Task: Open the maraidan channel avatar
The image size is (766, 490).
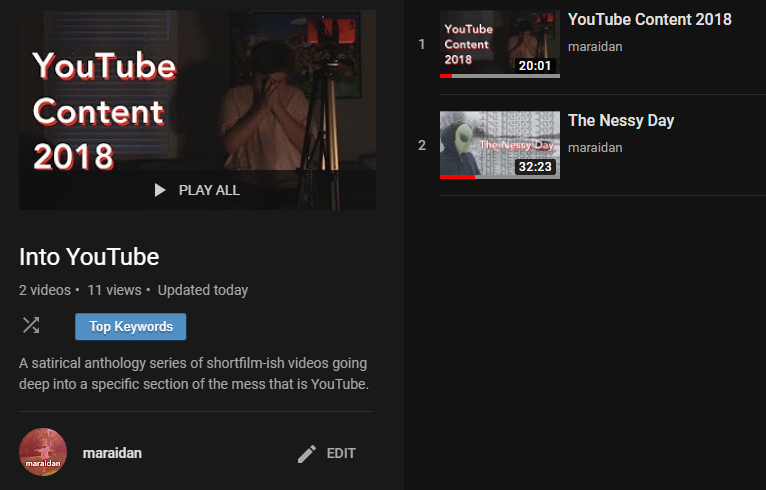Action: click(43, 452)
